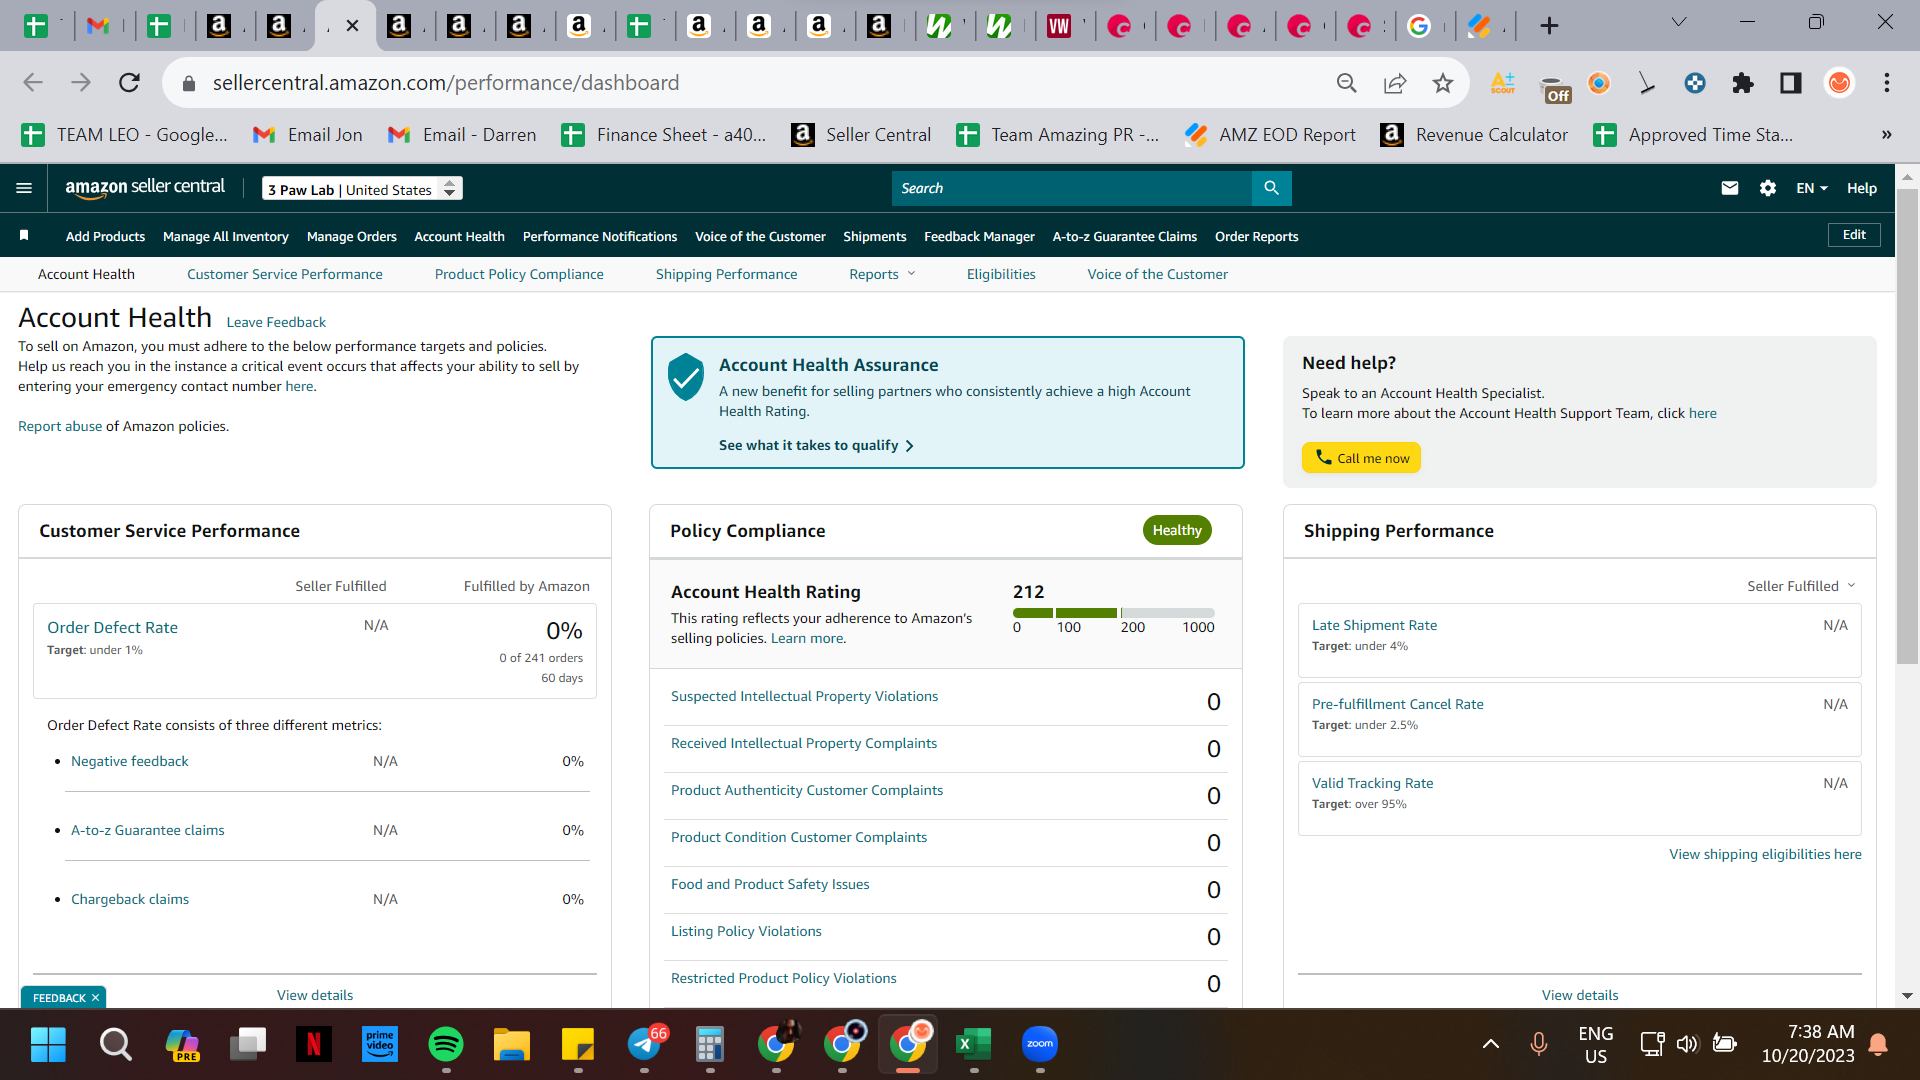Click View shipping eligibilities here link

(1765, 854)
